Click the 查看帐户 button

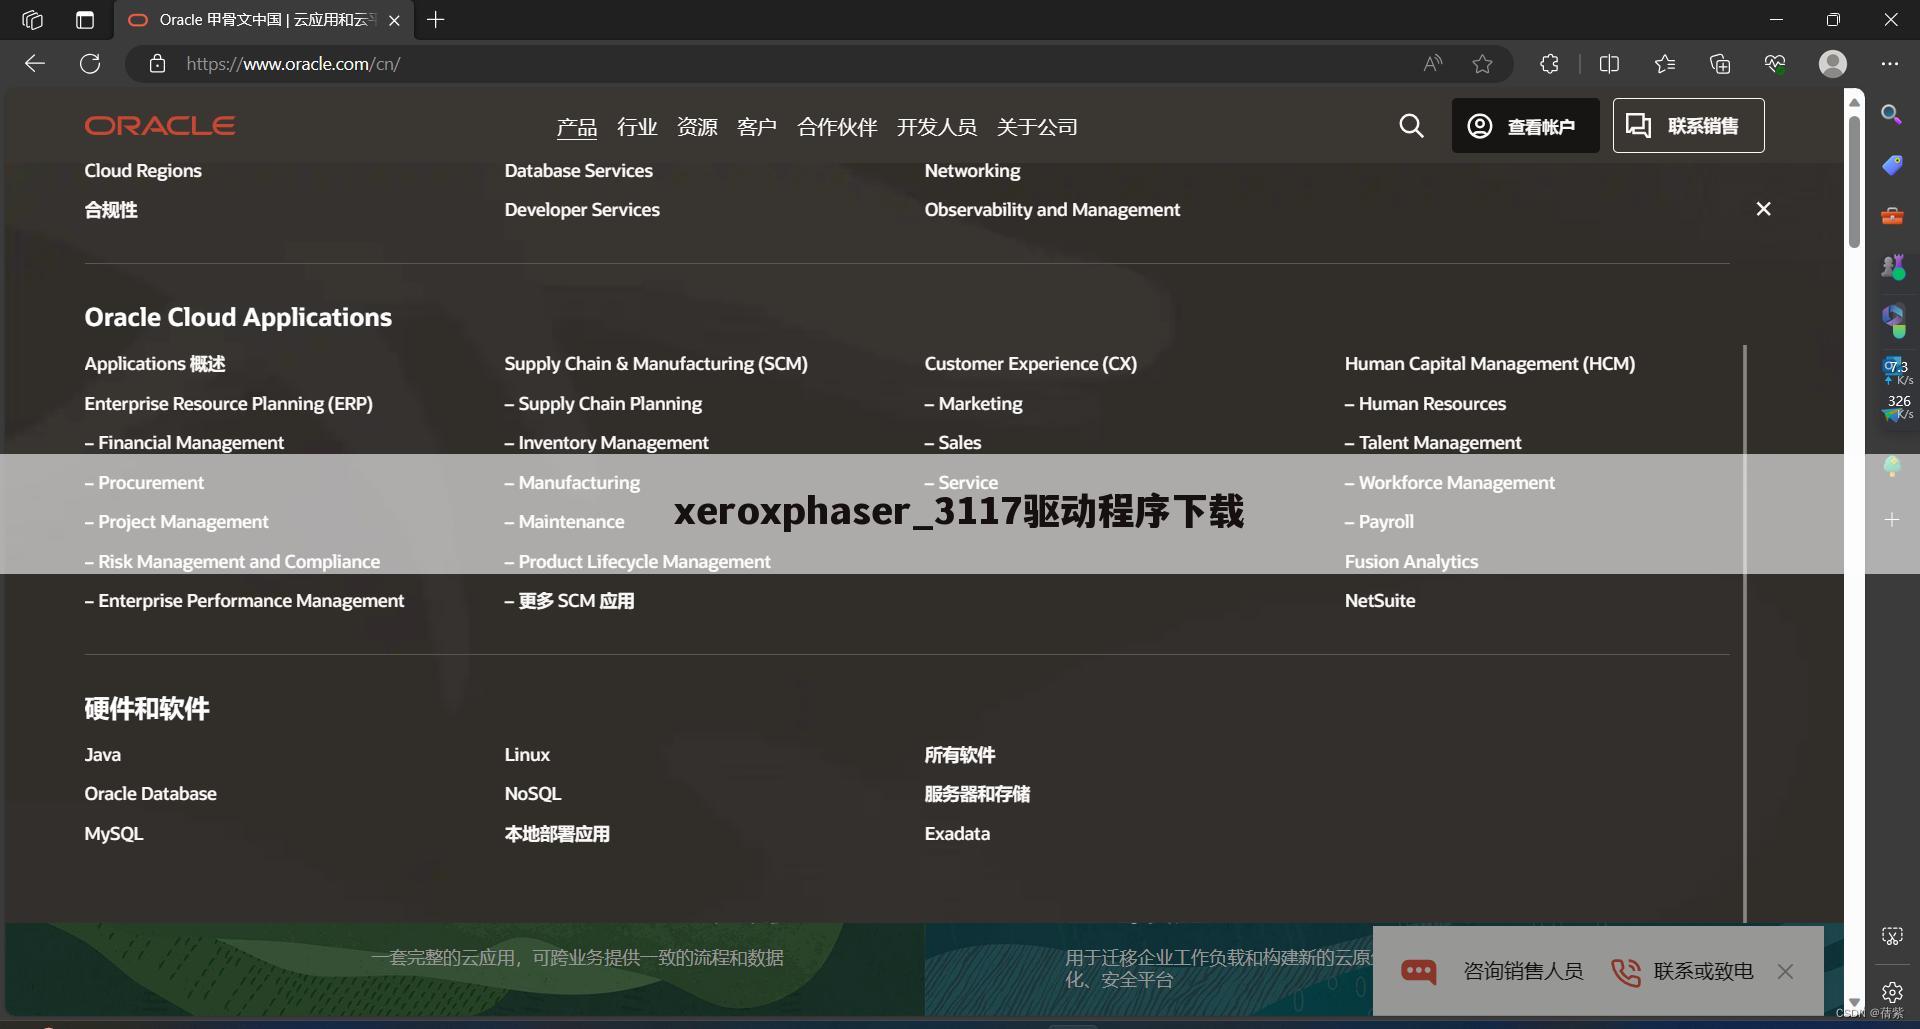click(1525, 126)
